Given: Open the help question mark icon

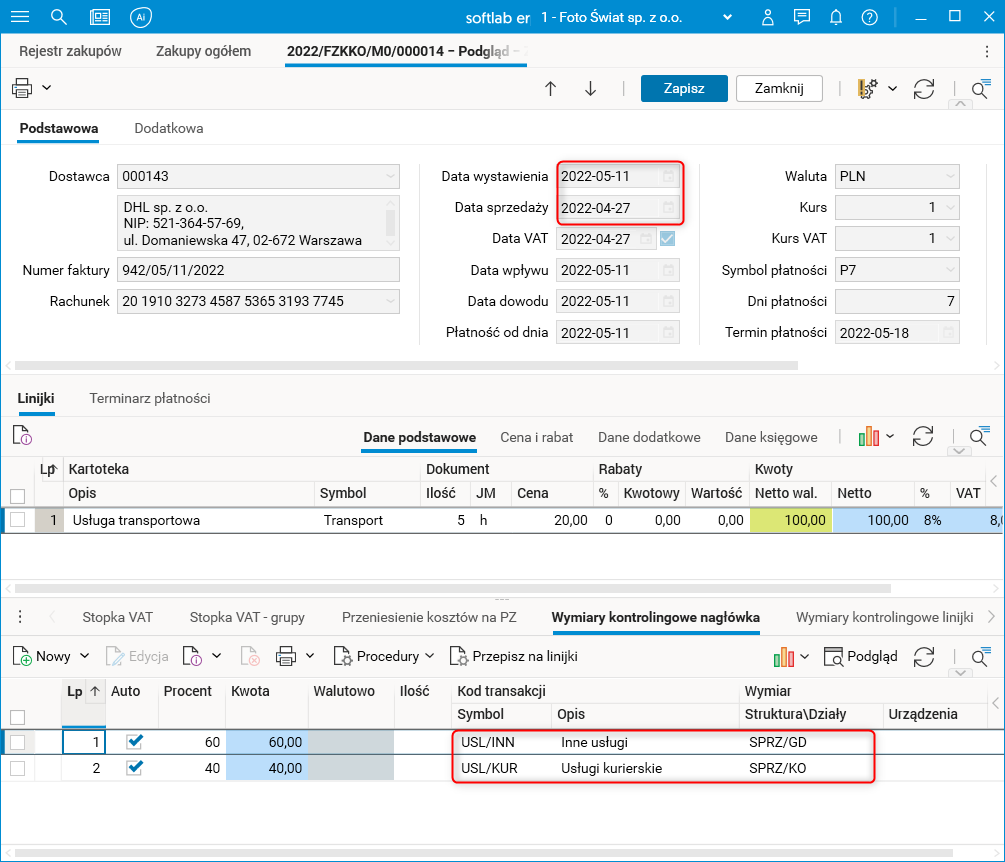Looking at the screenshot, I should pyautogui.click(x=869, y=17).
